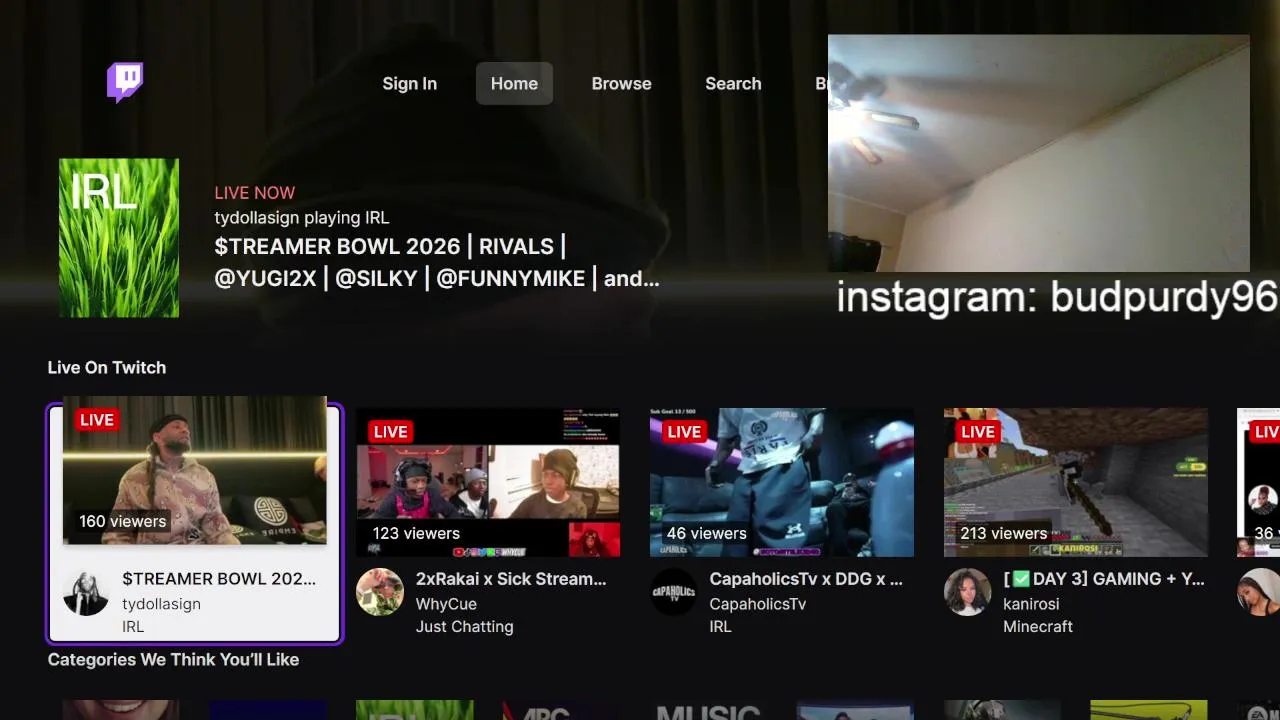Open the 'CapaholicsTv x DDG x' title
The height and width of the screenshot is (720, 1280).
point(806,579)
